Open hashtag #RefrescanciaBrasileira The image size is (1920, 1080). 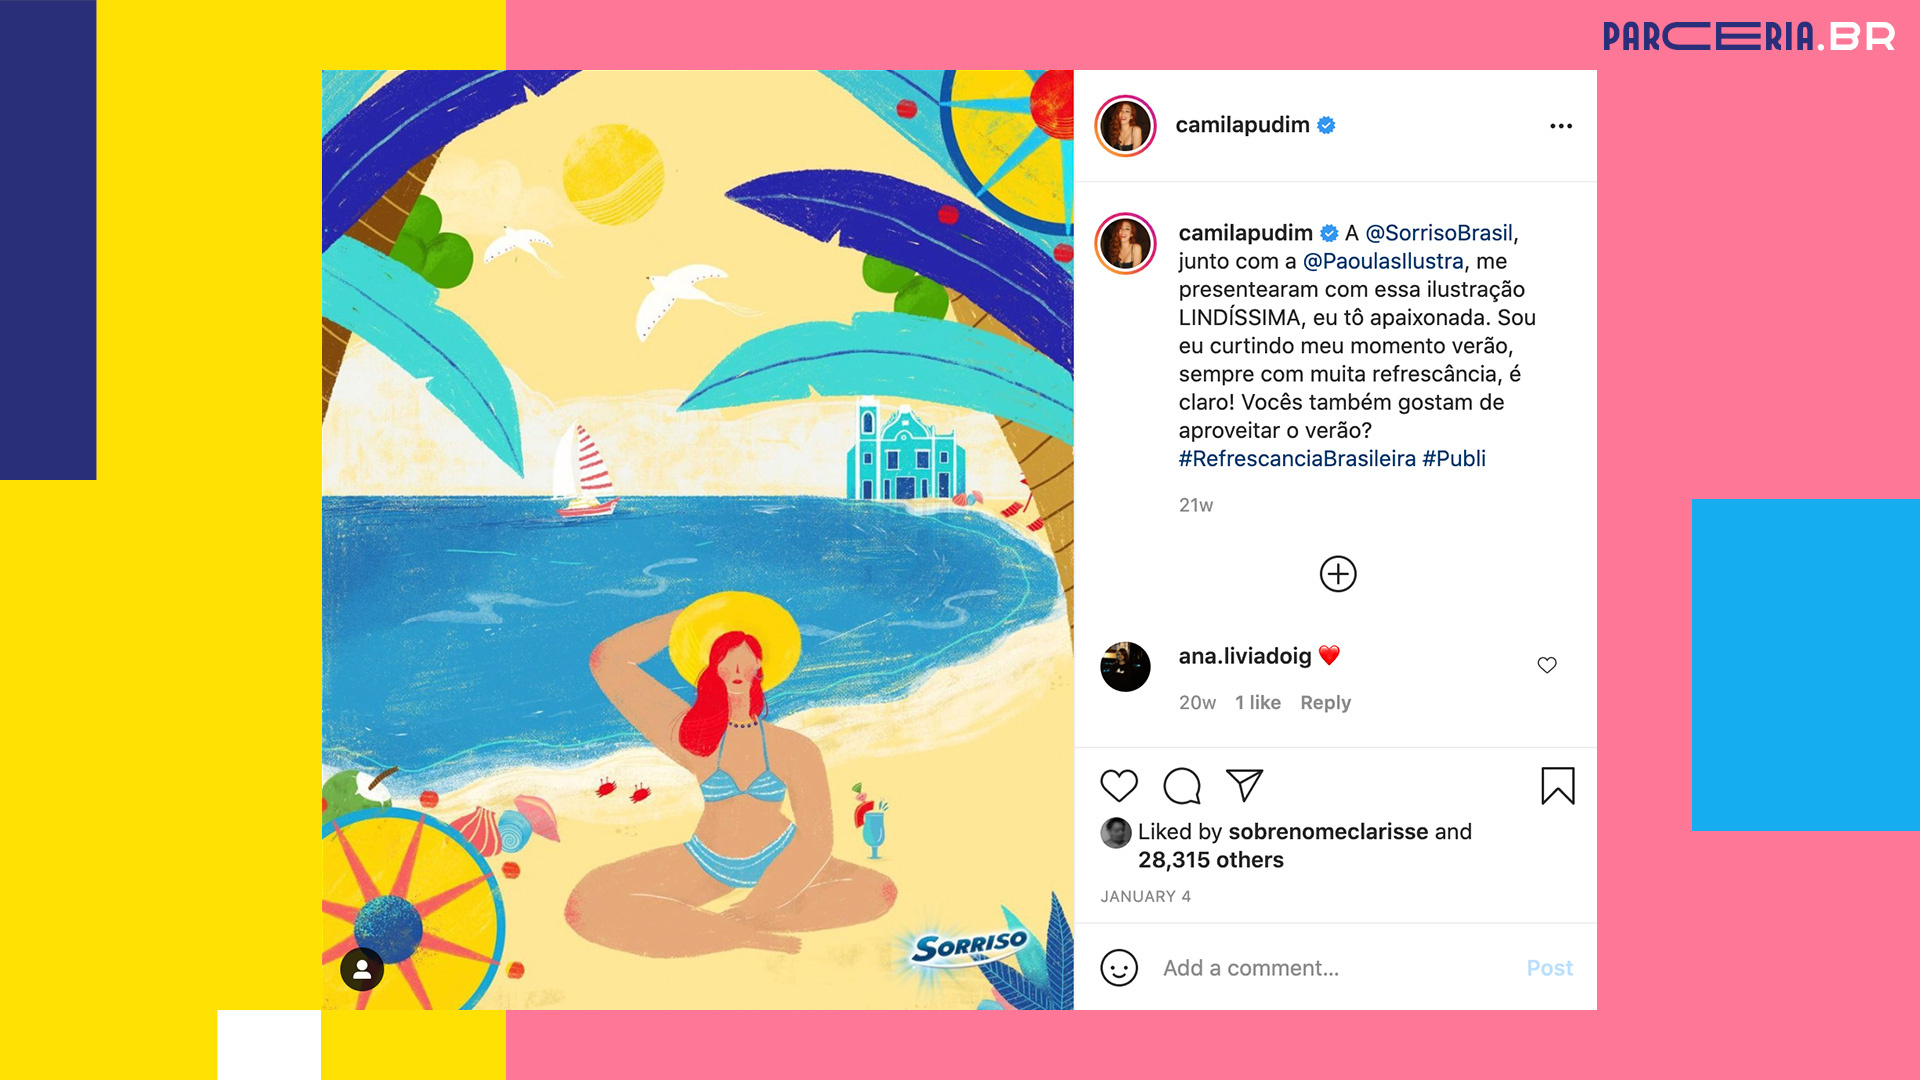coord(1297,459)
